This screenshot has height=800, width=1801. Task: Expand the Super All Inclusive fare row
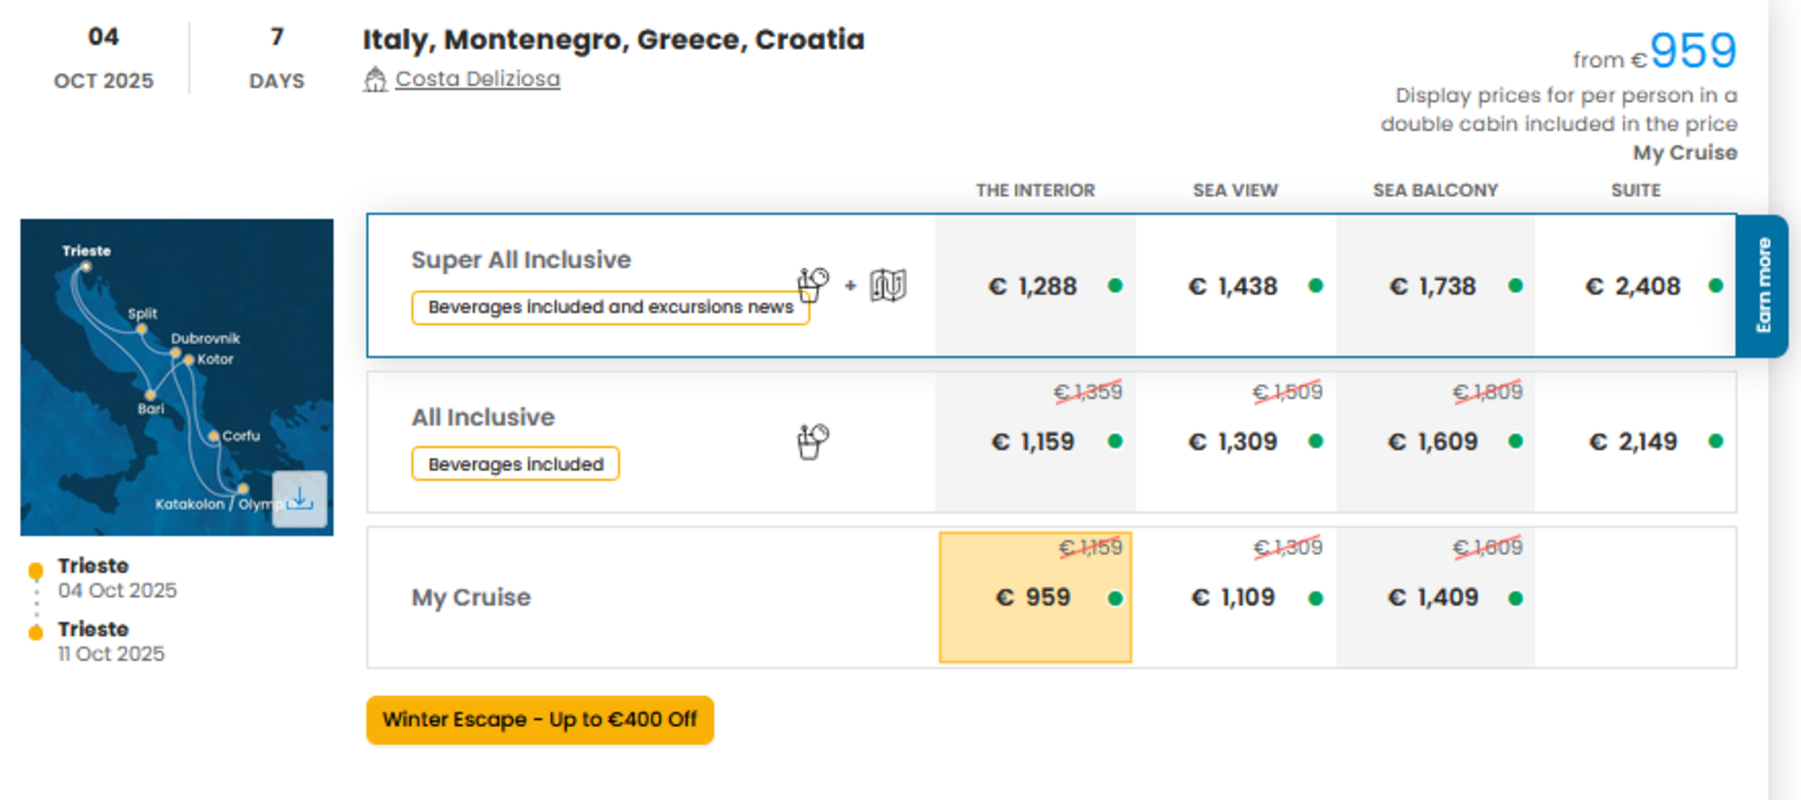click(x=651, y=285)
